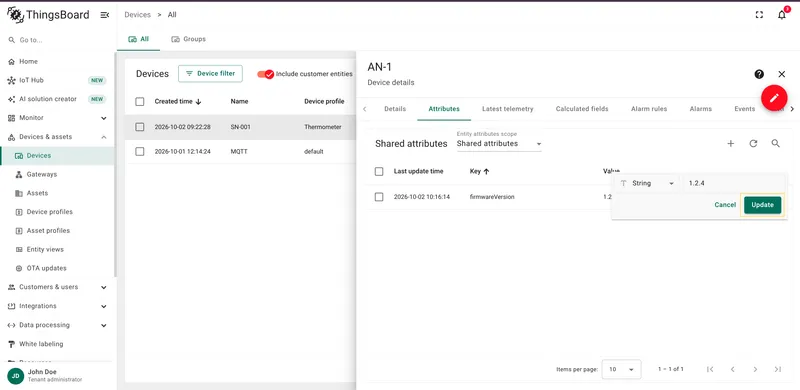Click the ThingsBoard logo
This screenshot has height=390, width=800.
(48, 15)
